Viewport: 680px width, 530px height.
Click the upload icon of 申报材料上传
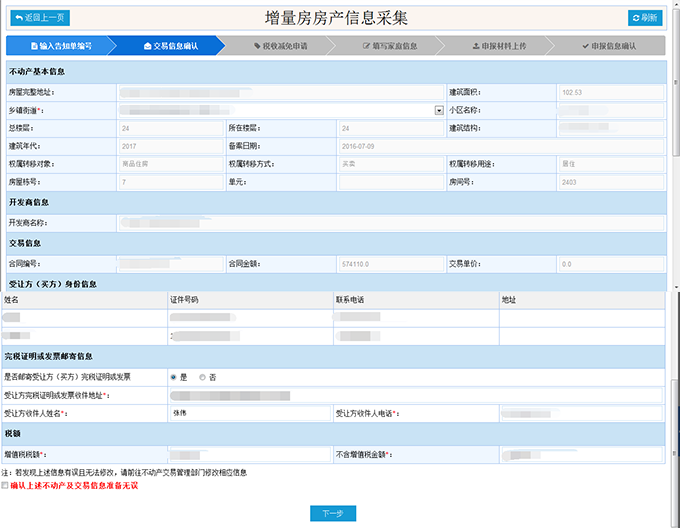point(475,46)
